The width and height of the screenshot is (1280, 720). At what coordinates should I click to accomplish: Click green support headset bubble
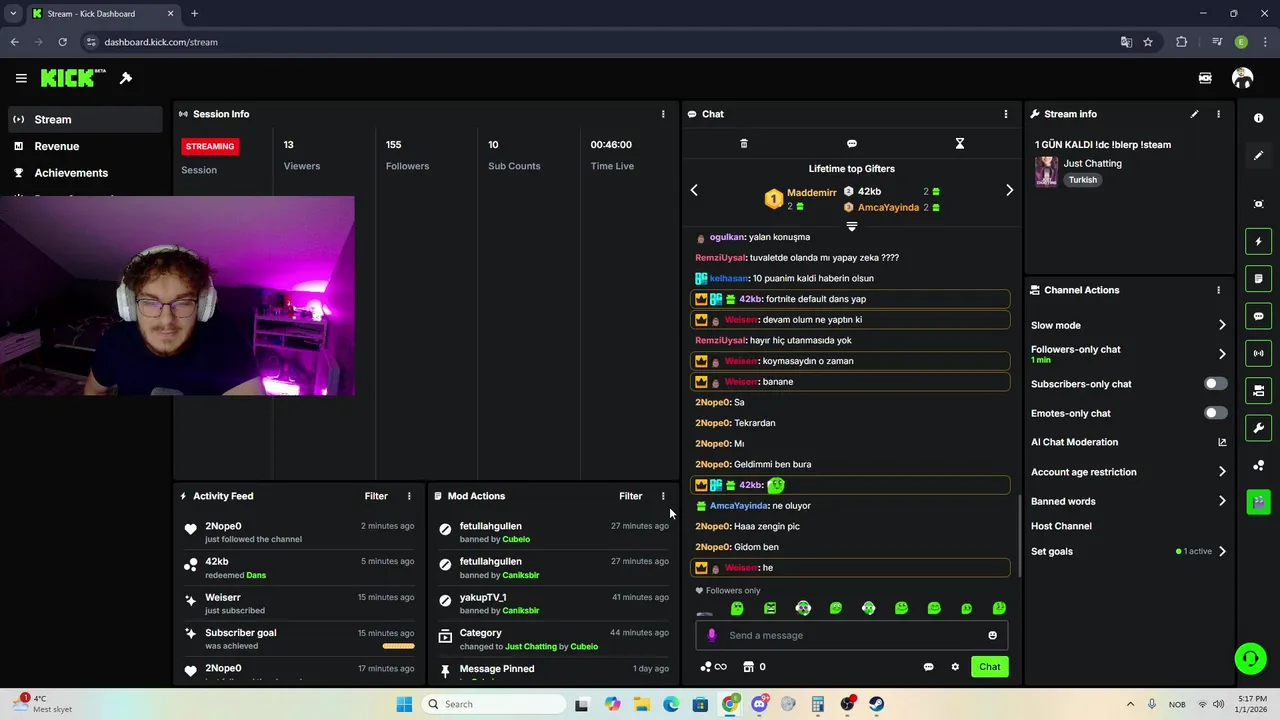coord(1250,658)
